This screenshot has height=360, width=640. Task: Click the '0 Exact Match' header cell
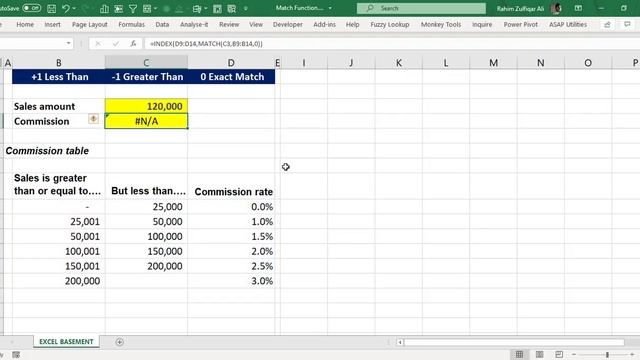231,77
